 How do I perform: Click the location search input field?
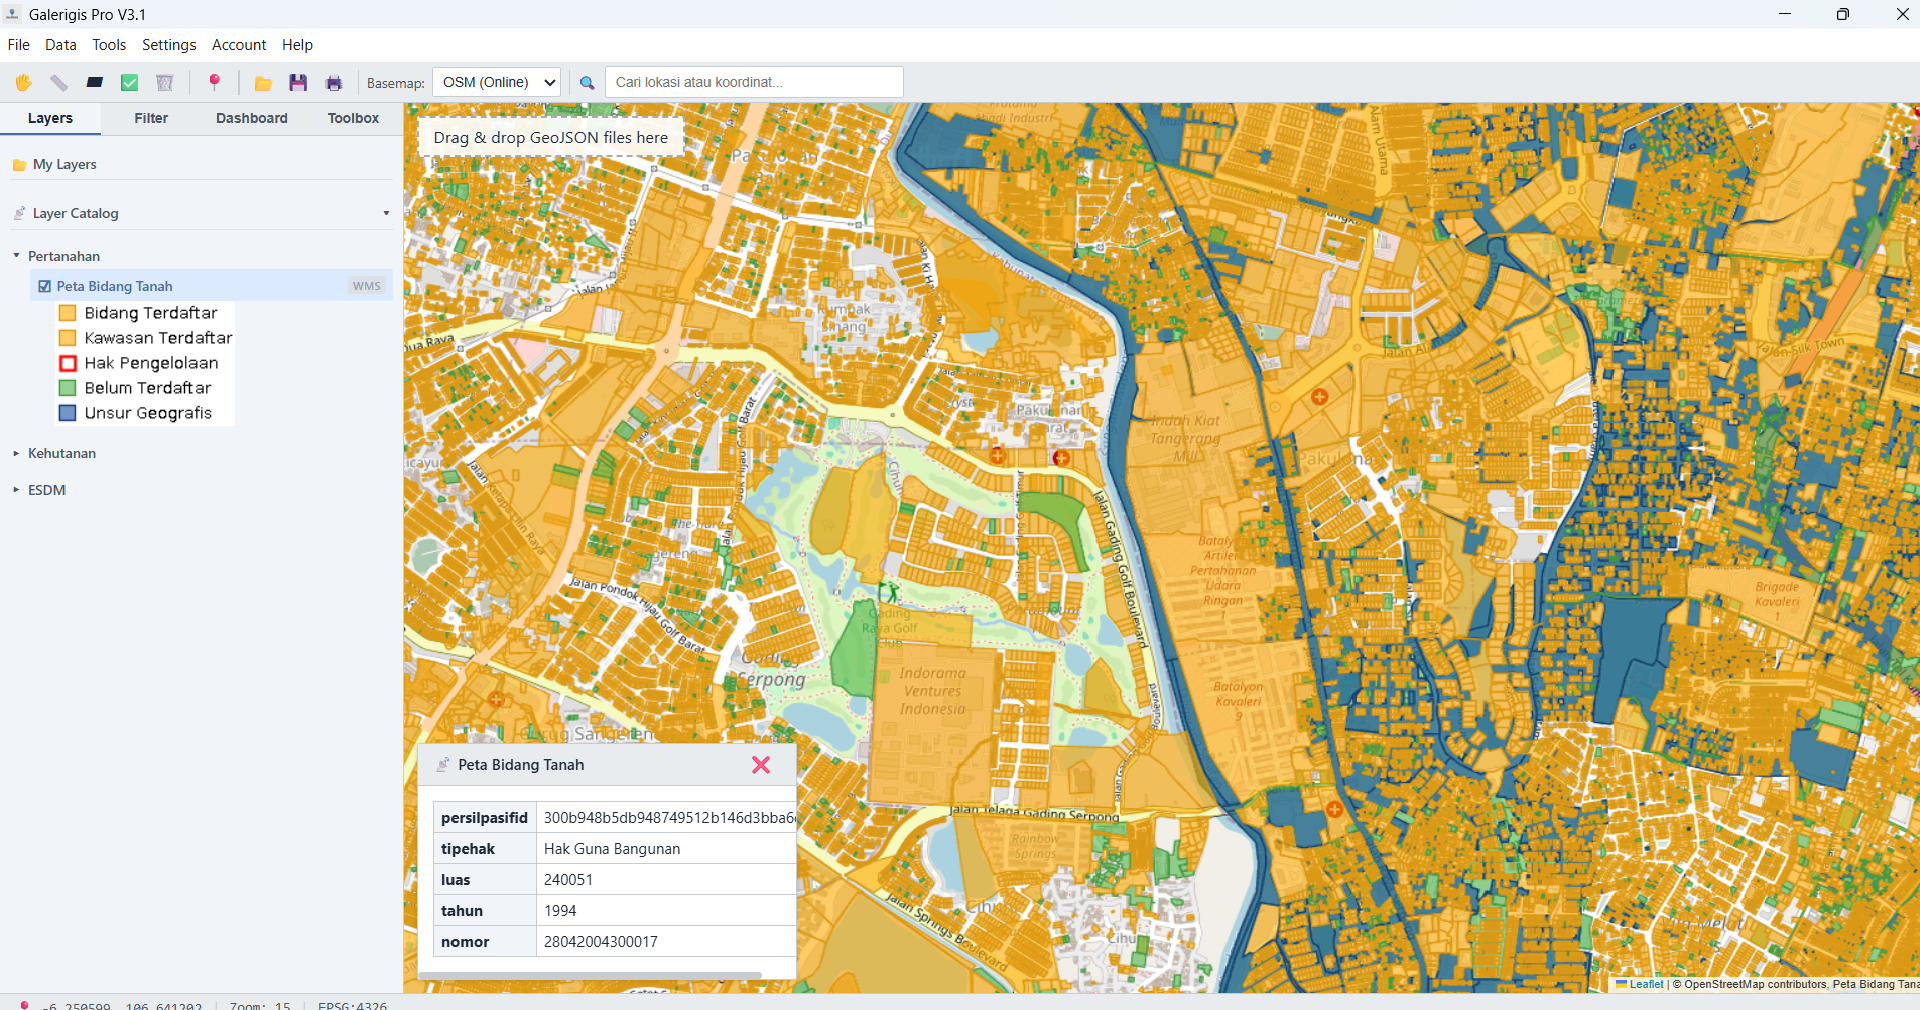tap(754, 82)
